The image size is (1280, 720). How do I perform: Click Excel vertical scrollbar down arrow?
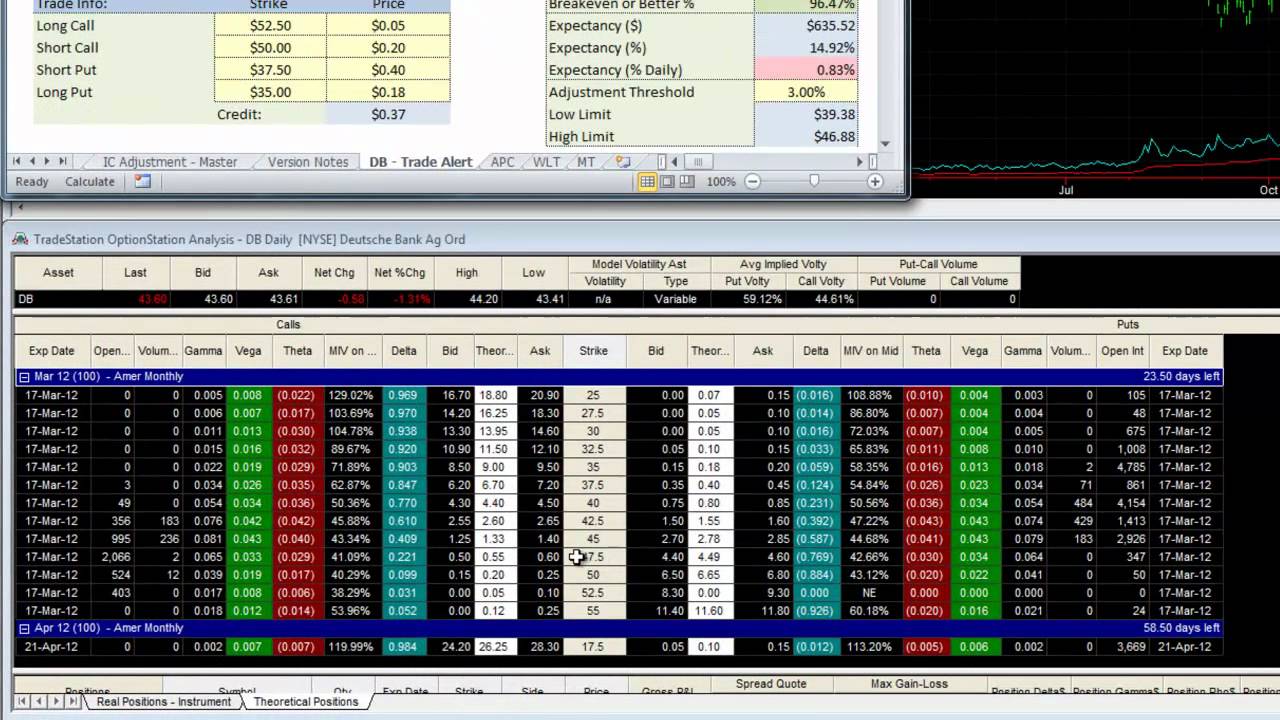pyautogui.click(x=885, y=144)
